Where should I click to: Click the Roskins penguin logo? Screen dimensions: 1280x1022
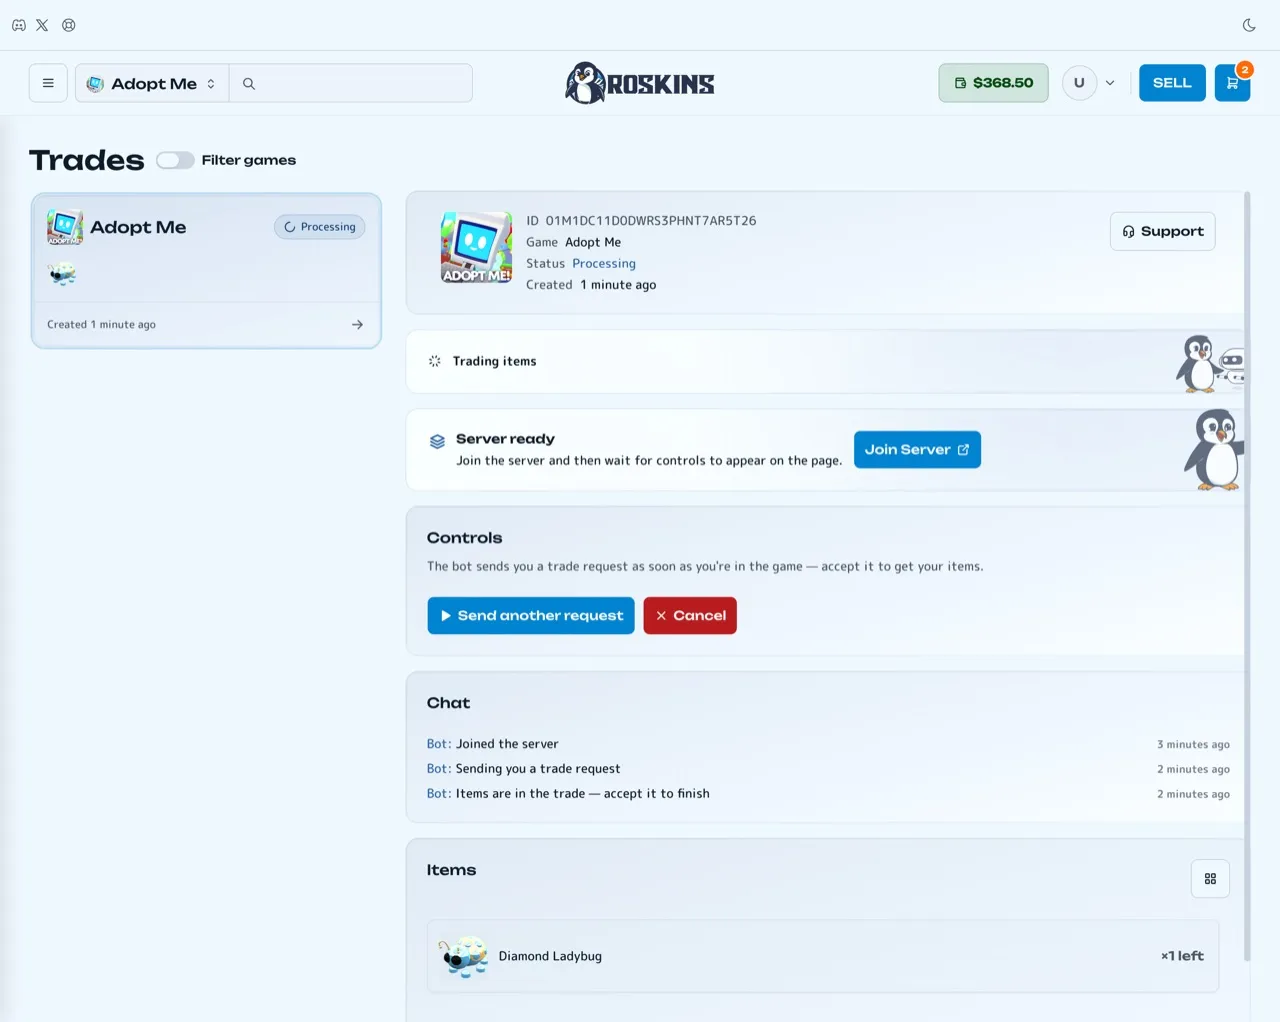click(640, 83)
